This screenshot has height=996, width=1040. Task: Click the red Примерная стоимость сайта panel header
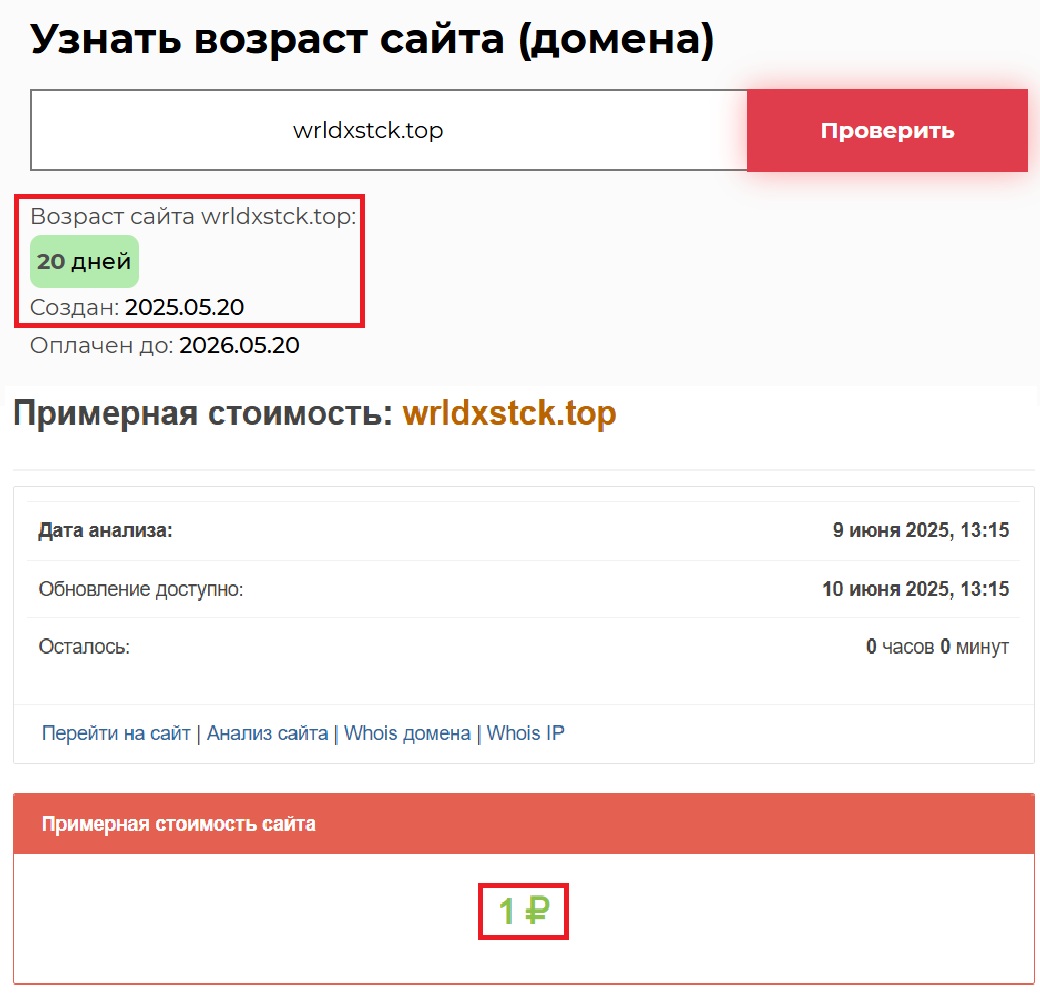point(523,824)
